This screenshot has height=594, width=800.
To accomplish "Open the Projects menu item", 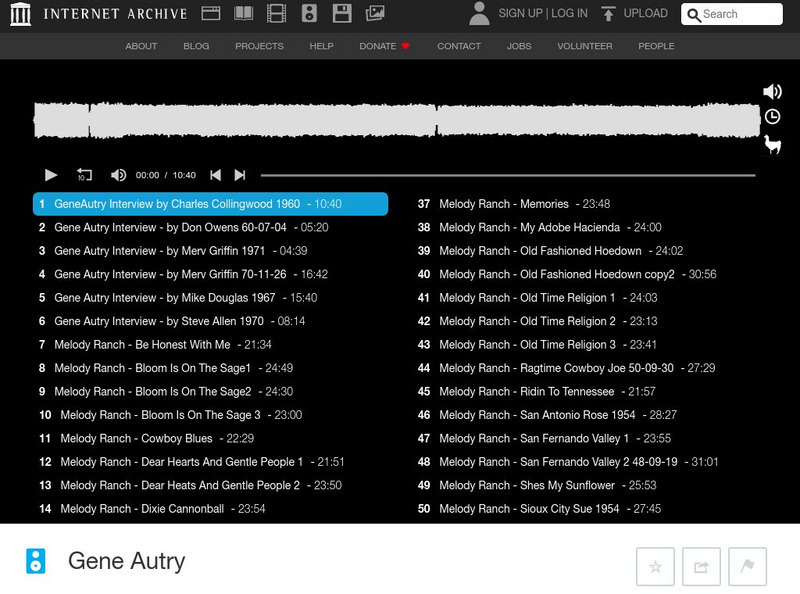I will [x=259, y=46].
